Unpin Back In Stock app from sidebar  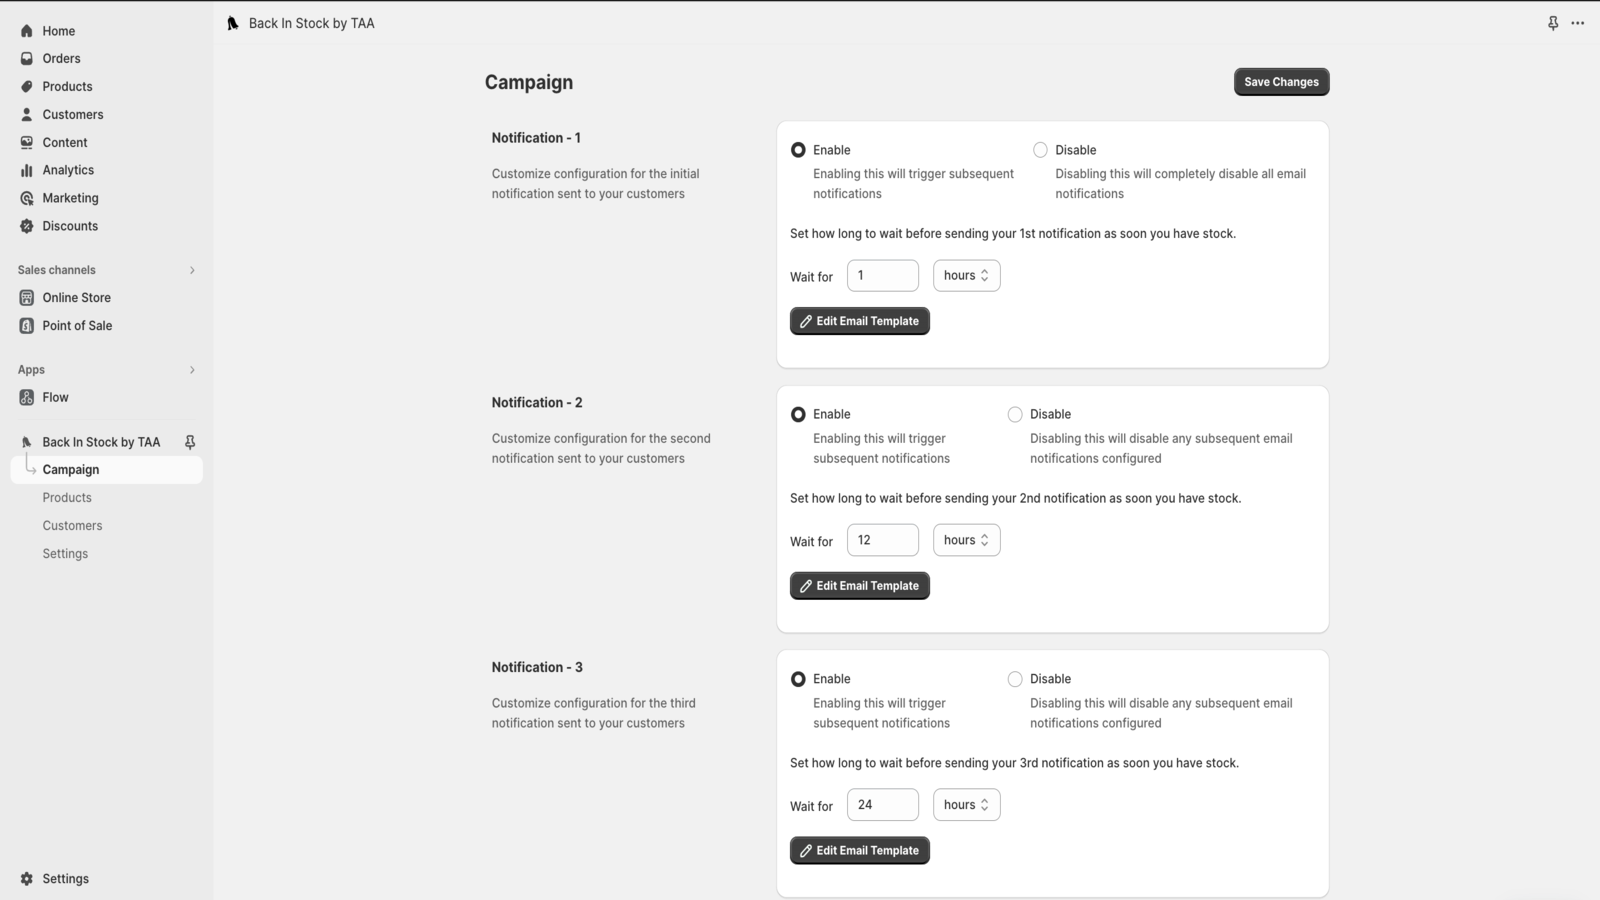point(190,442)
